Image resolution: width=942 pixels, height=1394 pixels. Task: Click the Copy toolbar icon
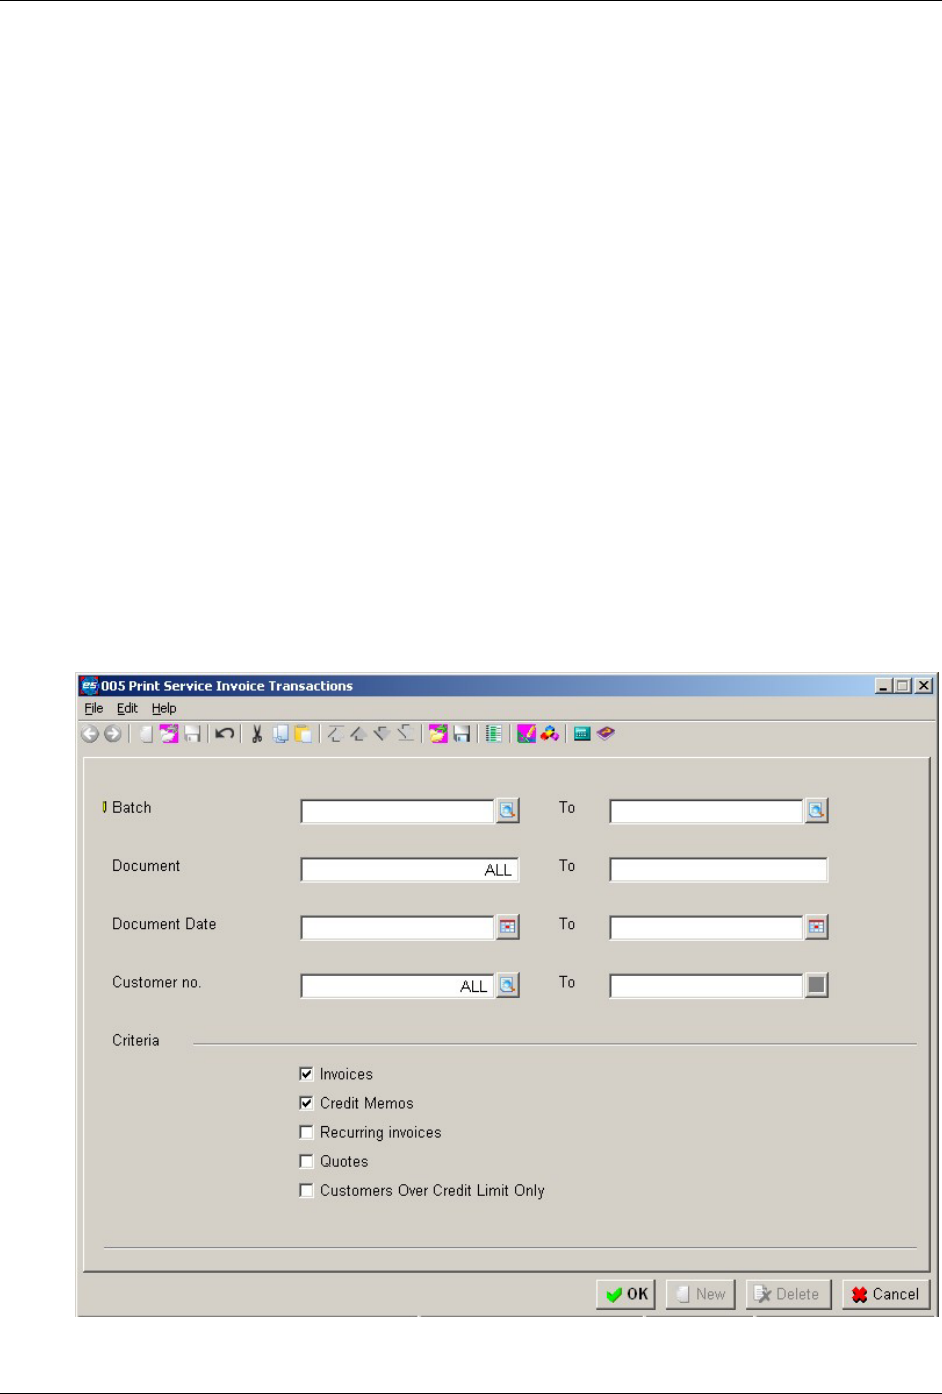pyautogui.click(x=281, y=734)
